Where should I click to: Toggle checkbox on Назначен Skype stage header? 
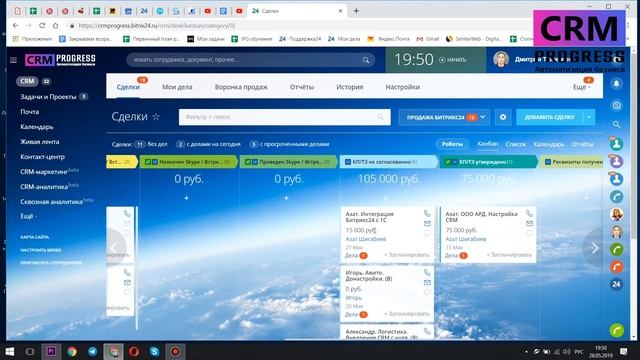148,162
